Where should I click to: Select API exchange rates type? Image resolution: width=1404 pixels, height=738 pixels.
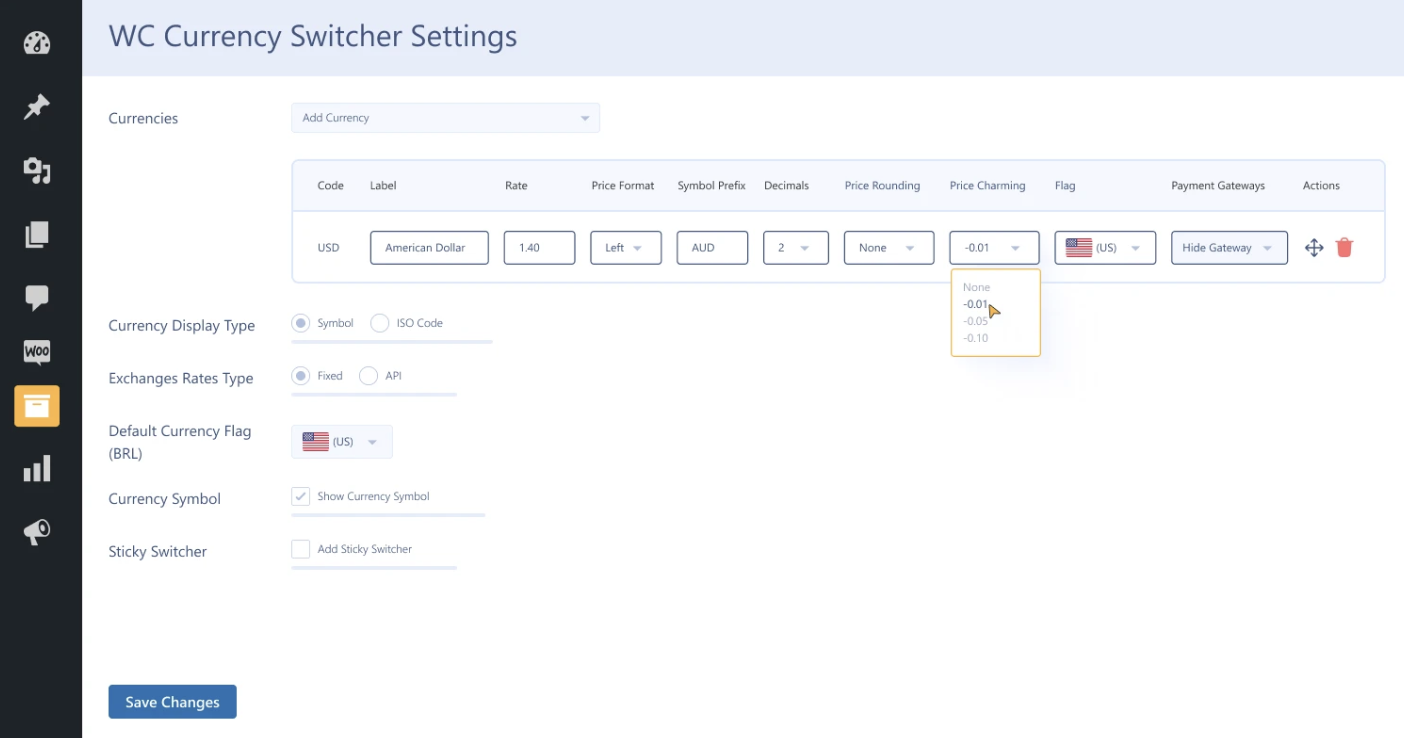click(x=368, y=376)
